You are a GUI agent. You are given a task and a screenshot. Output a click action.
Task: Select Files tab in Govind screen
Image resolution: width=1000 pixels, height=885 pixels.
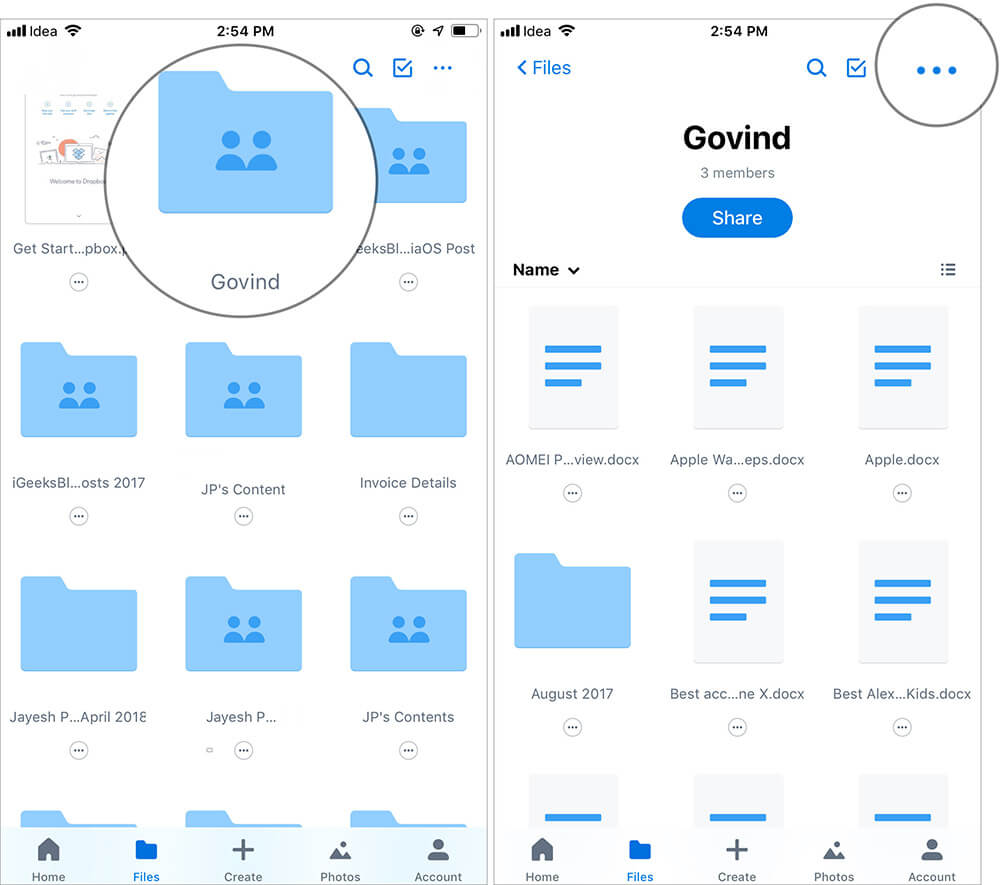pos(640,859)
